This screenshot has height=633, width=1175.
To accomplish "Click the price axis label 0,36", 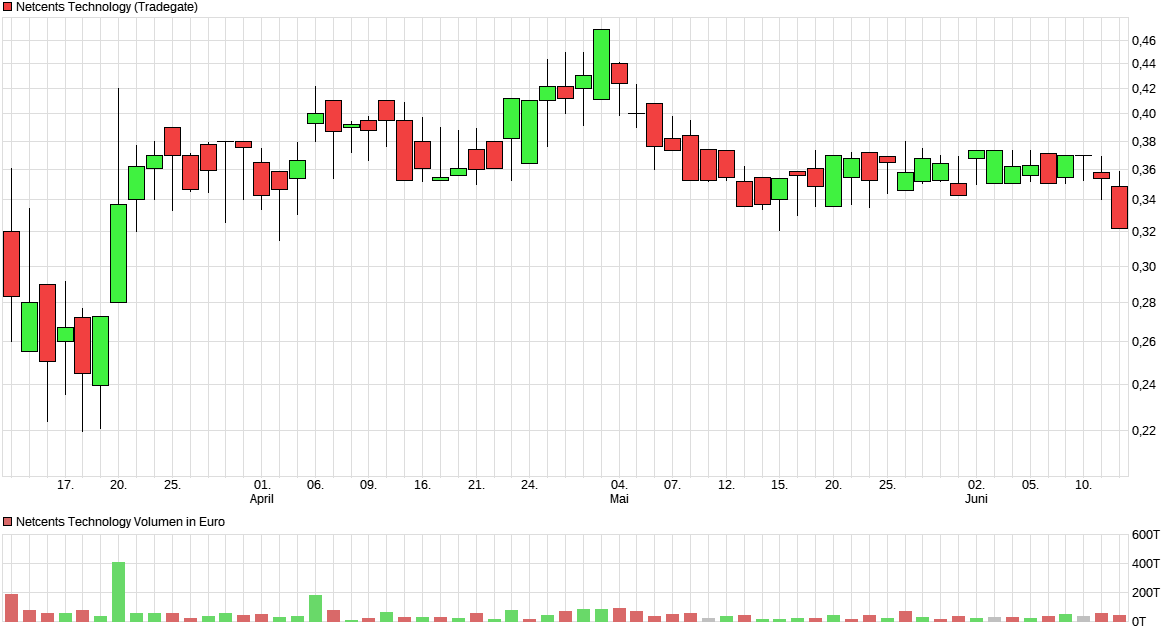I will tap(1144, 170).
